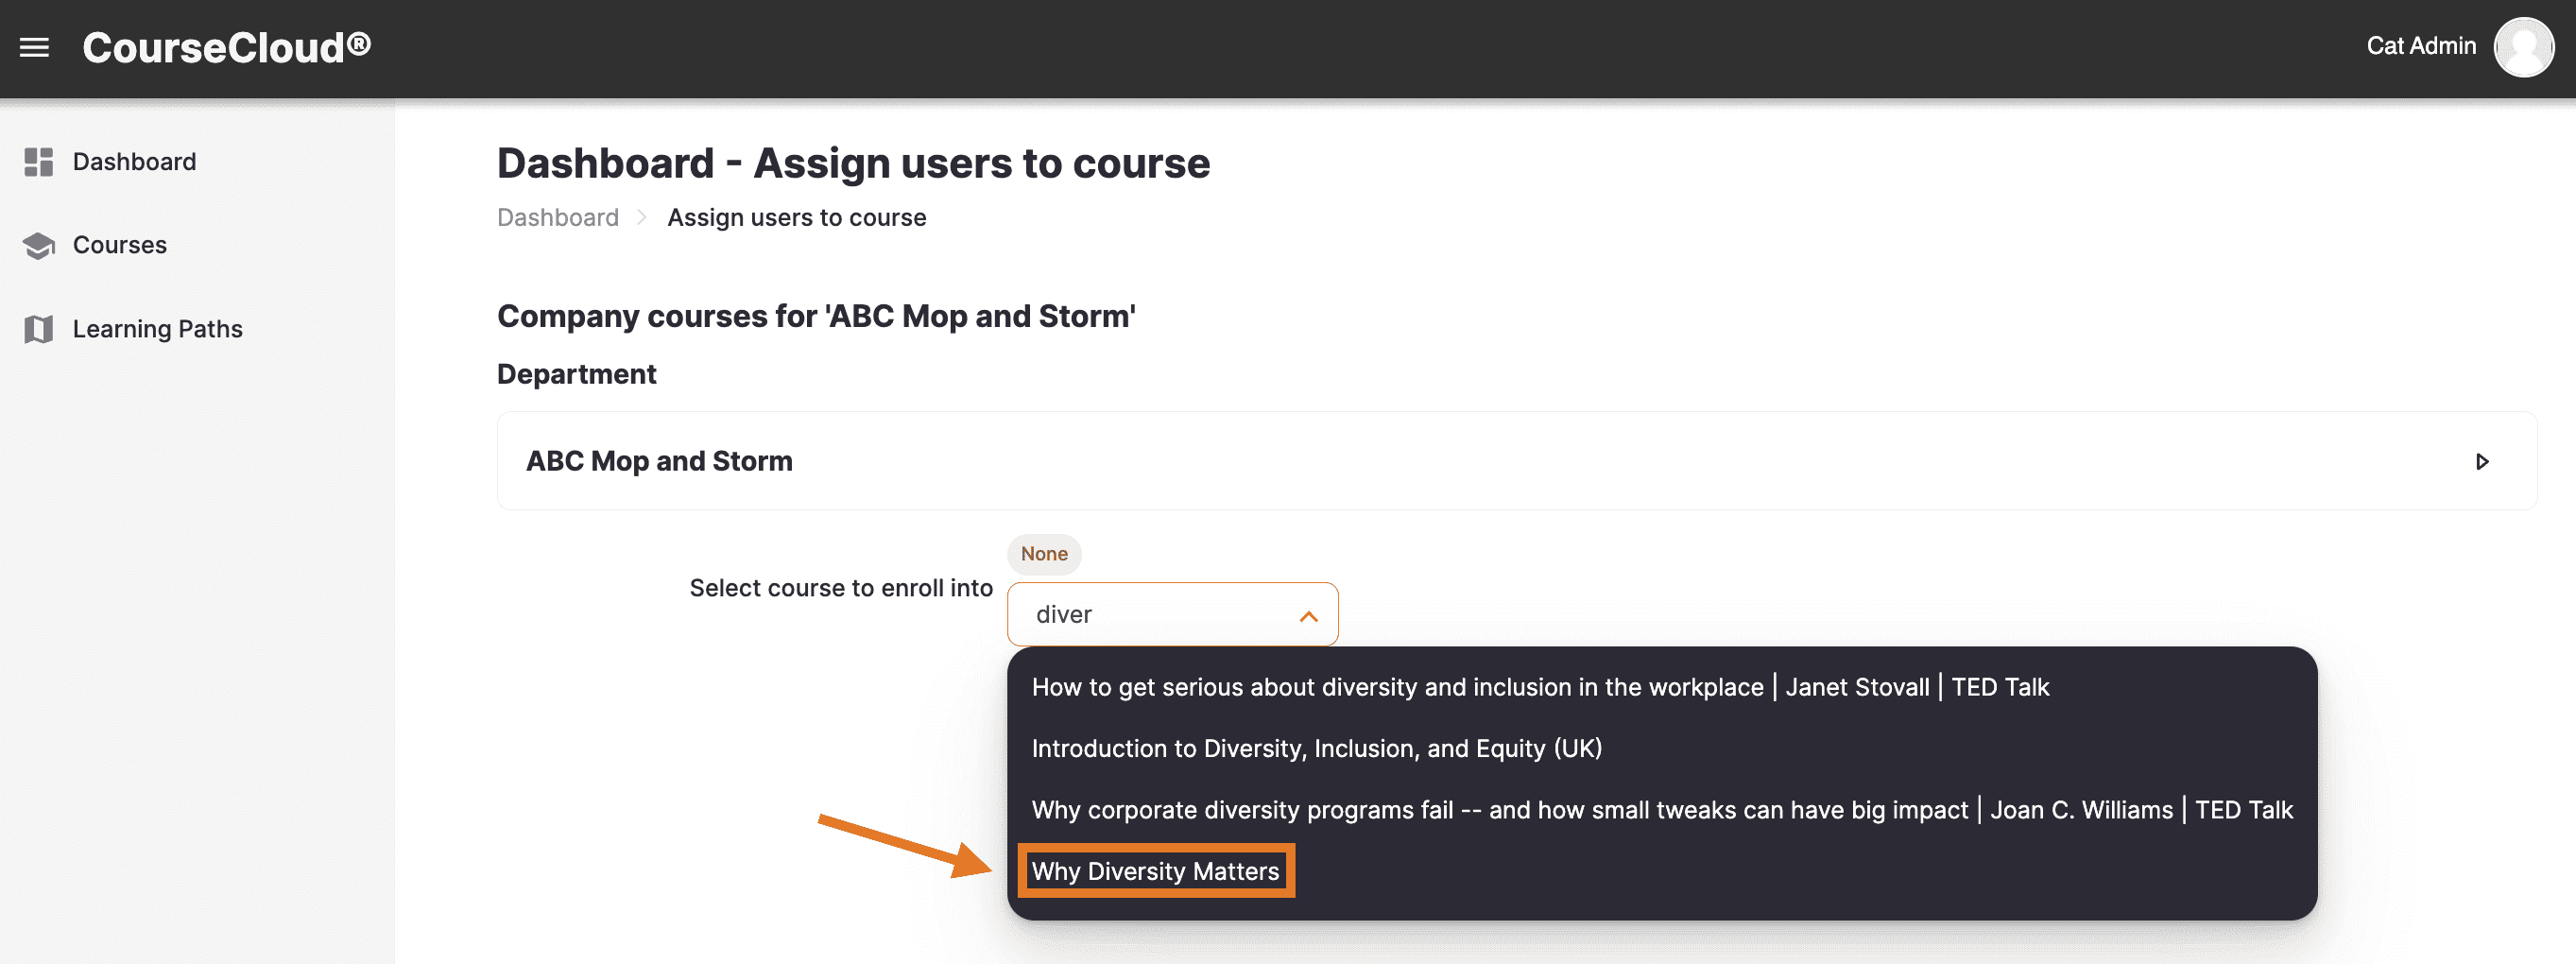Click the Dashboard grid icon in sidebar

[x=38, y=162]
